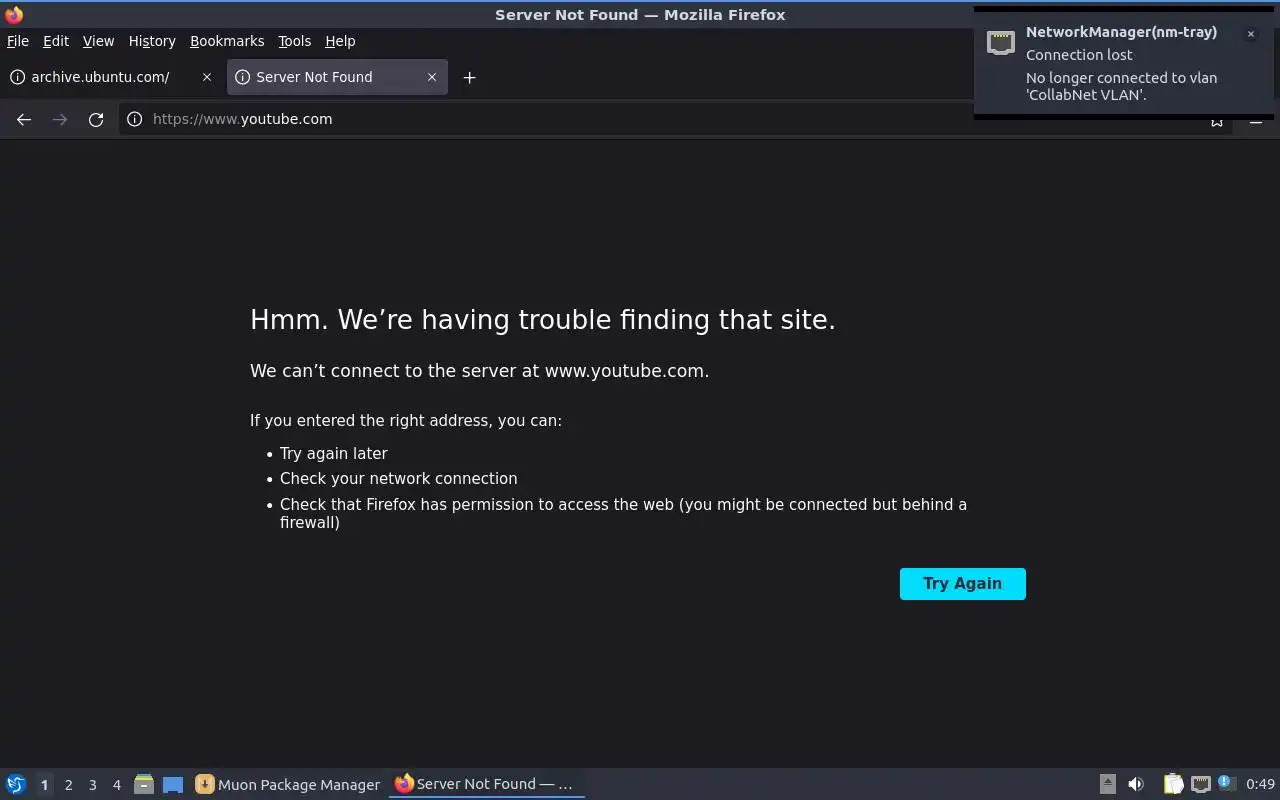
Task: Switch to virtual desktop 3
Action: 93,785
